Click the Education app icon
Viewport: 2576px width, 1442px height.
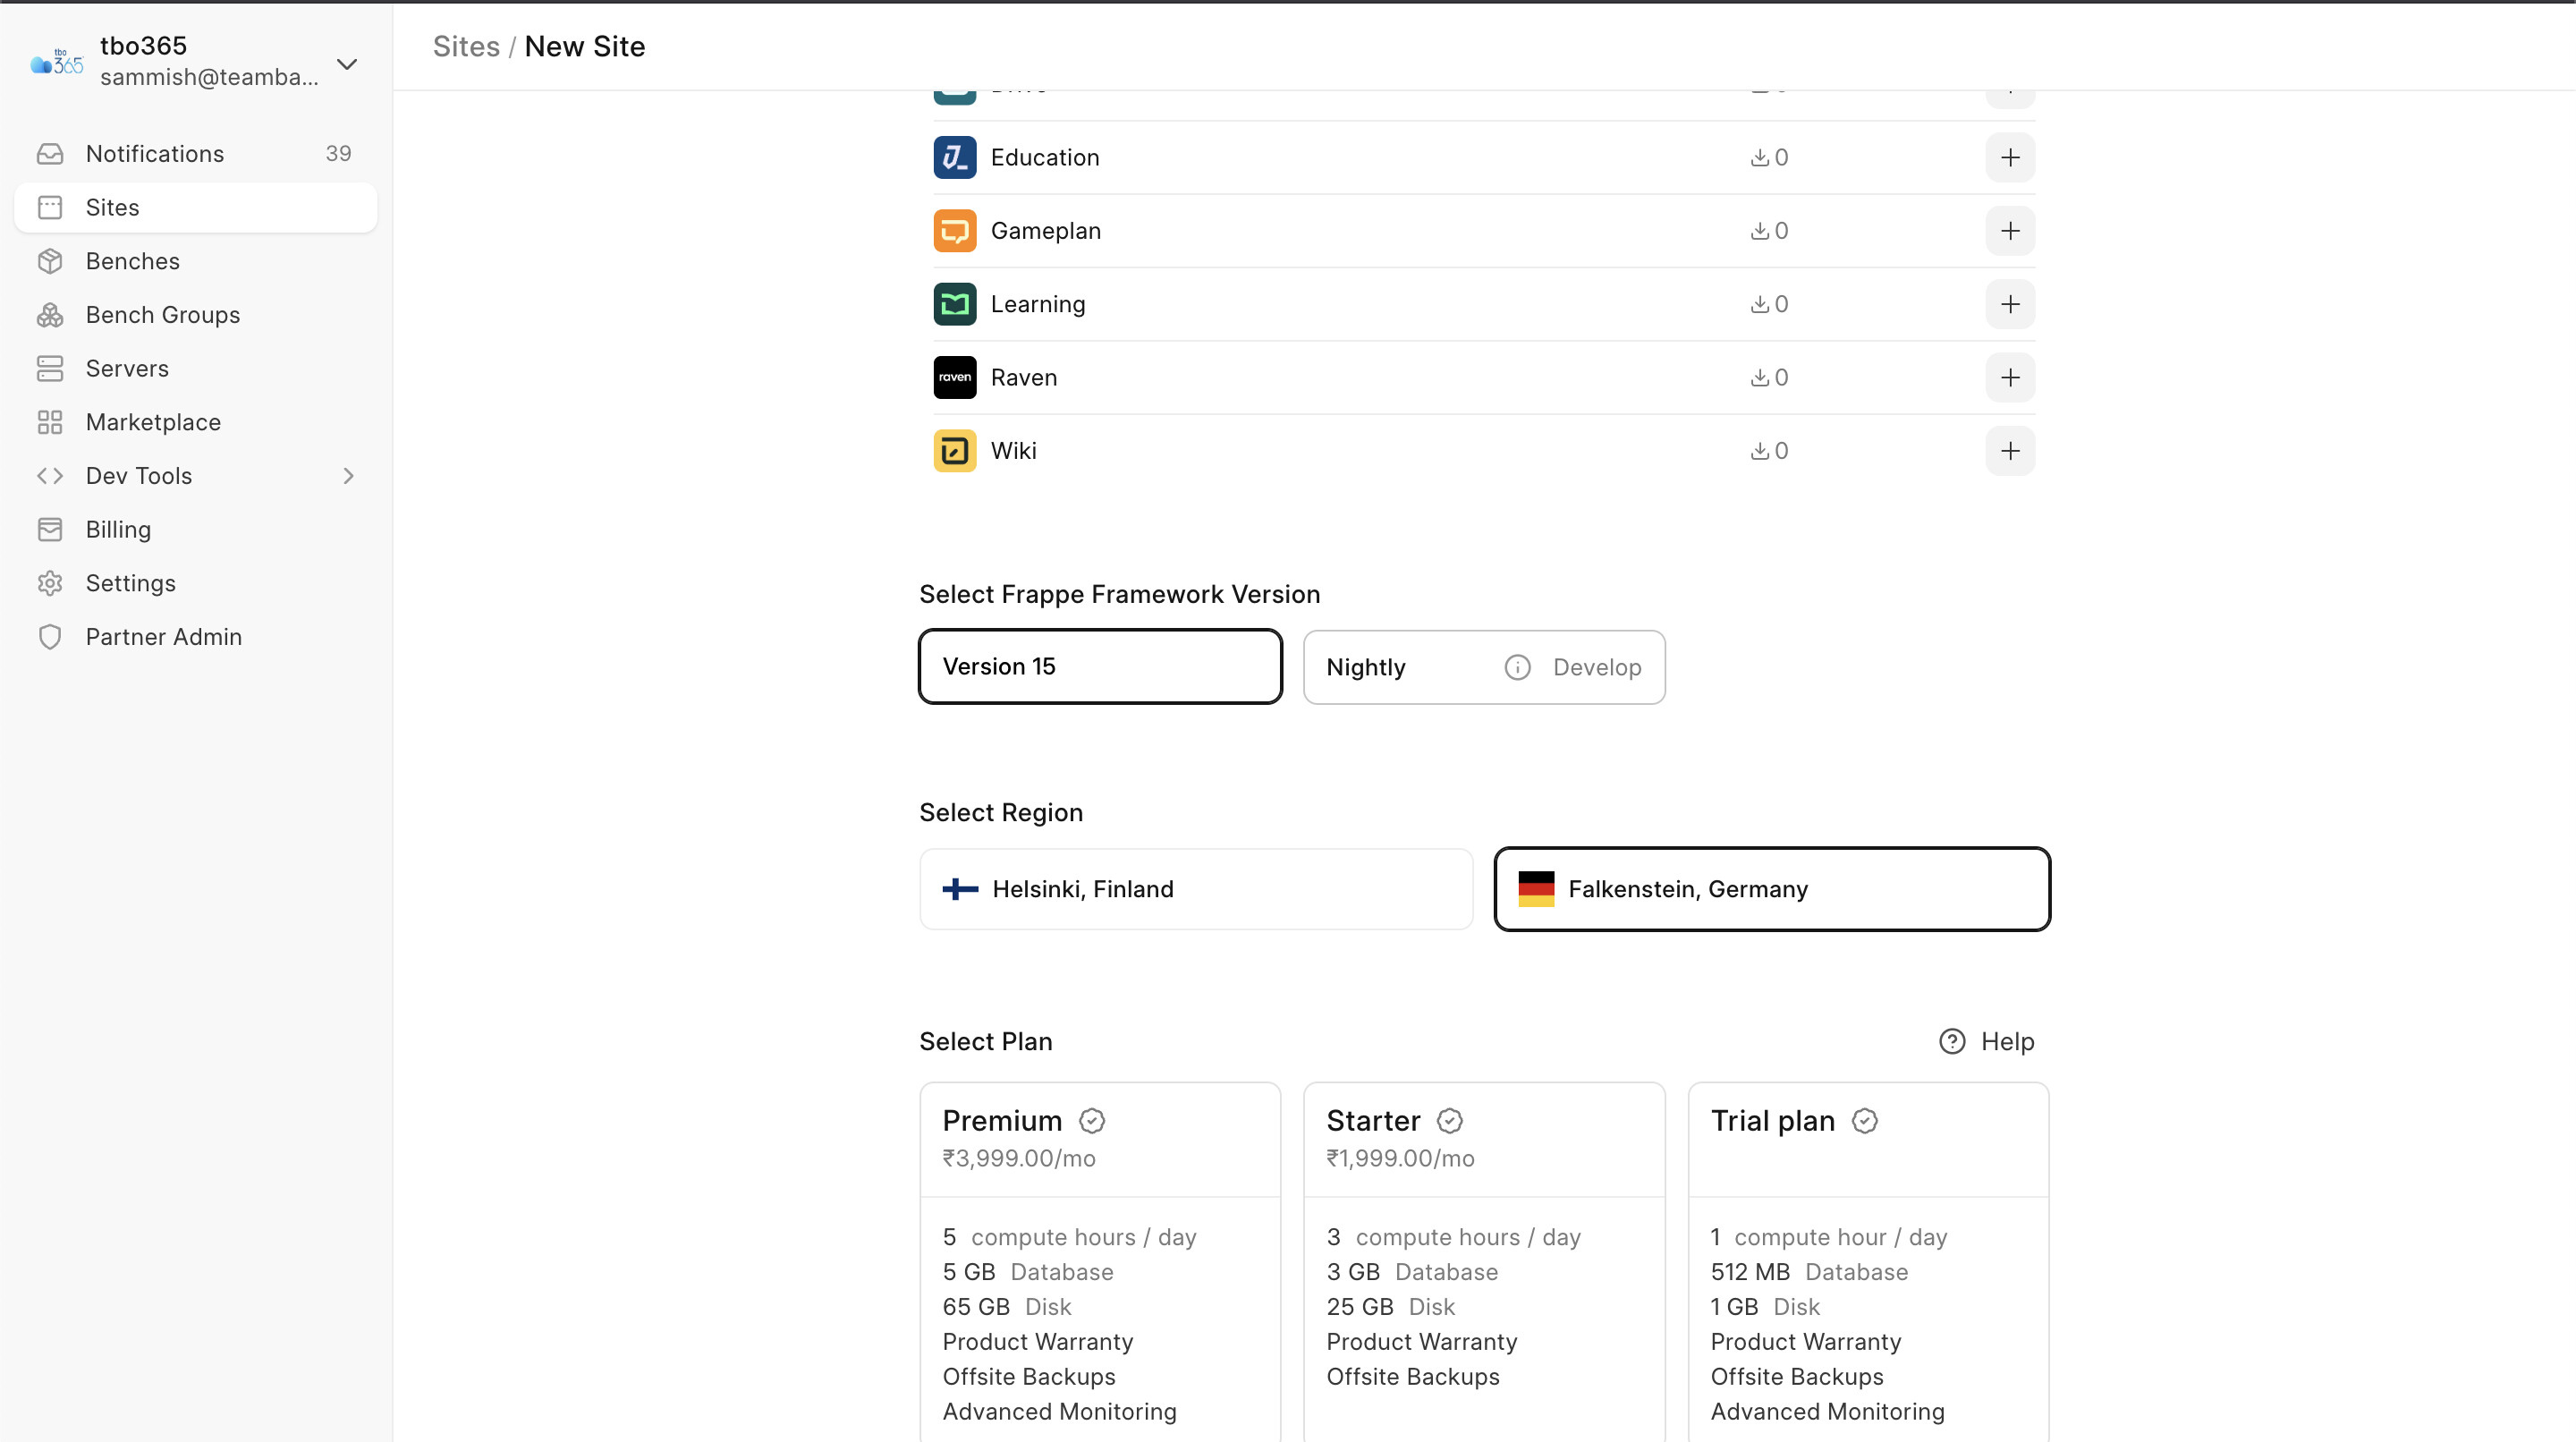click(955, 157)
